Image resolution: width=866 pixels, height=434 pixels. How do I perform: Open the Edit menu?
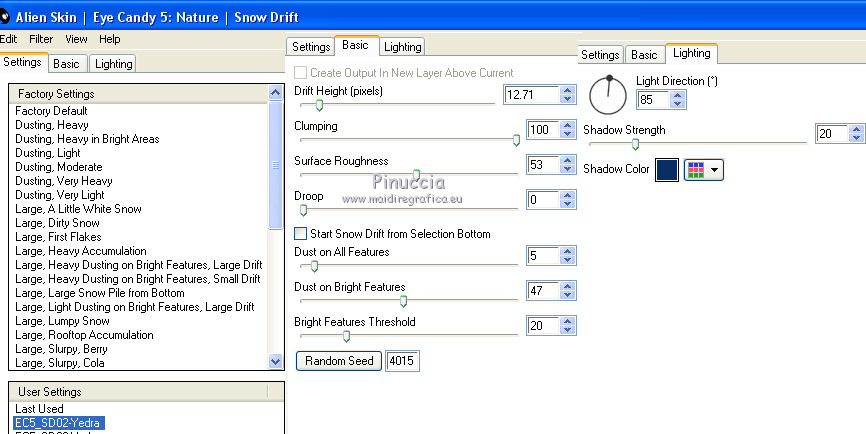pyautogui.click(x=8, y=39)
